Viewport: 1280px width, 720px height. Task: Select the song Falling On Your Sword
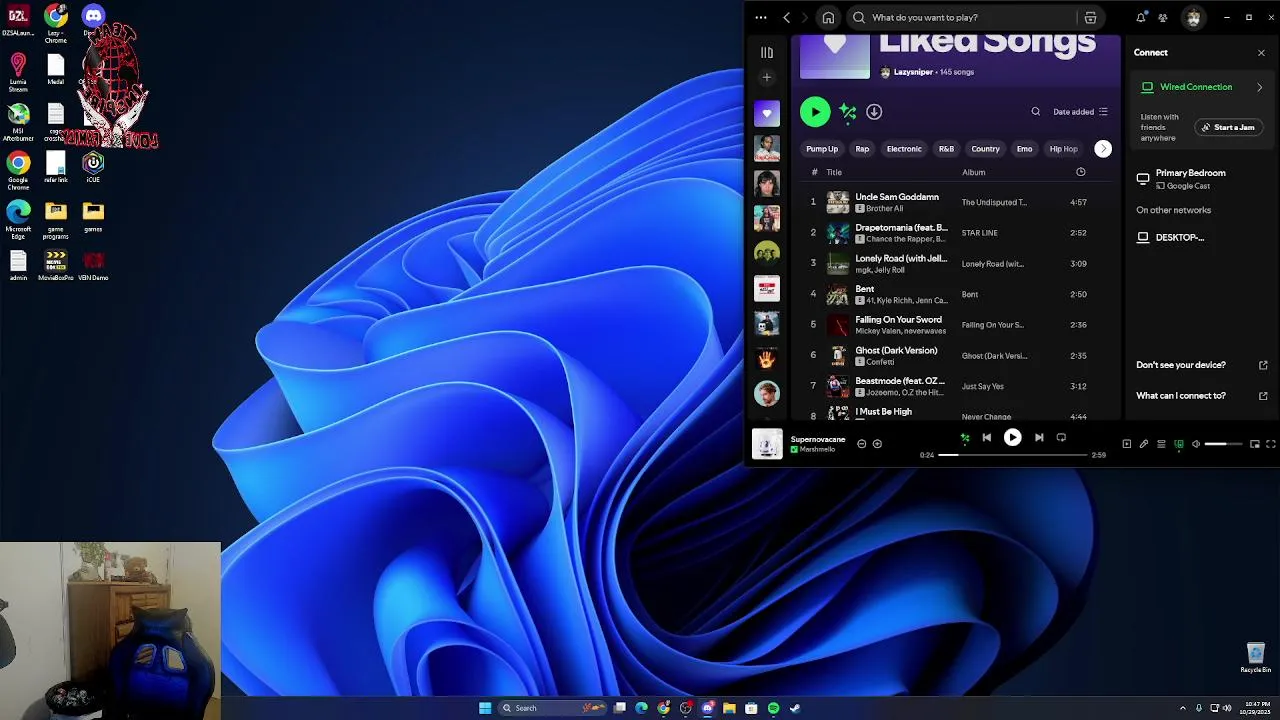click(898, 320)
